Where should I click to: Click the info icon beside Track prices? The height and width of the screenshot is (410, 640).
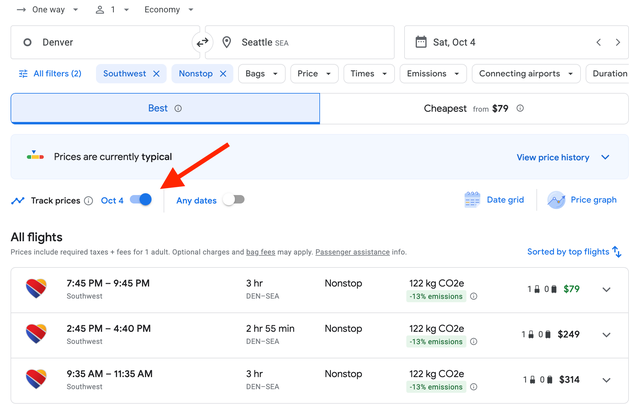click(x=89, y=201)
